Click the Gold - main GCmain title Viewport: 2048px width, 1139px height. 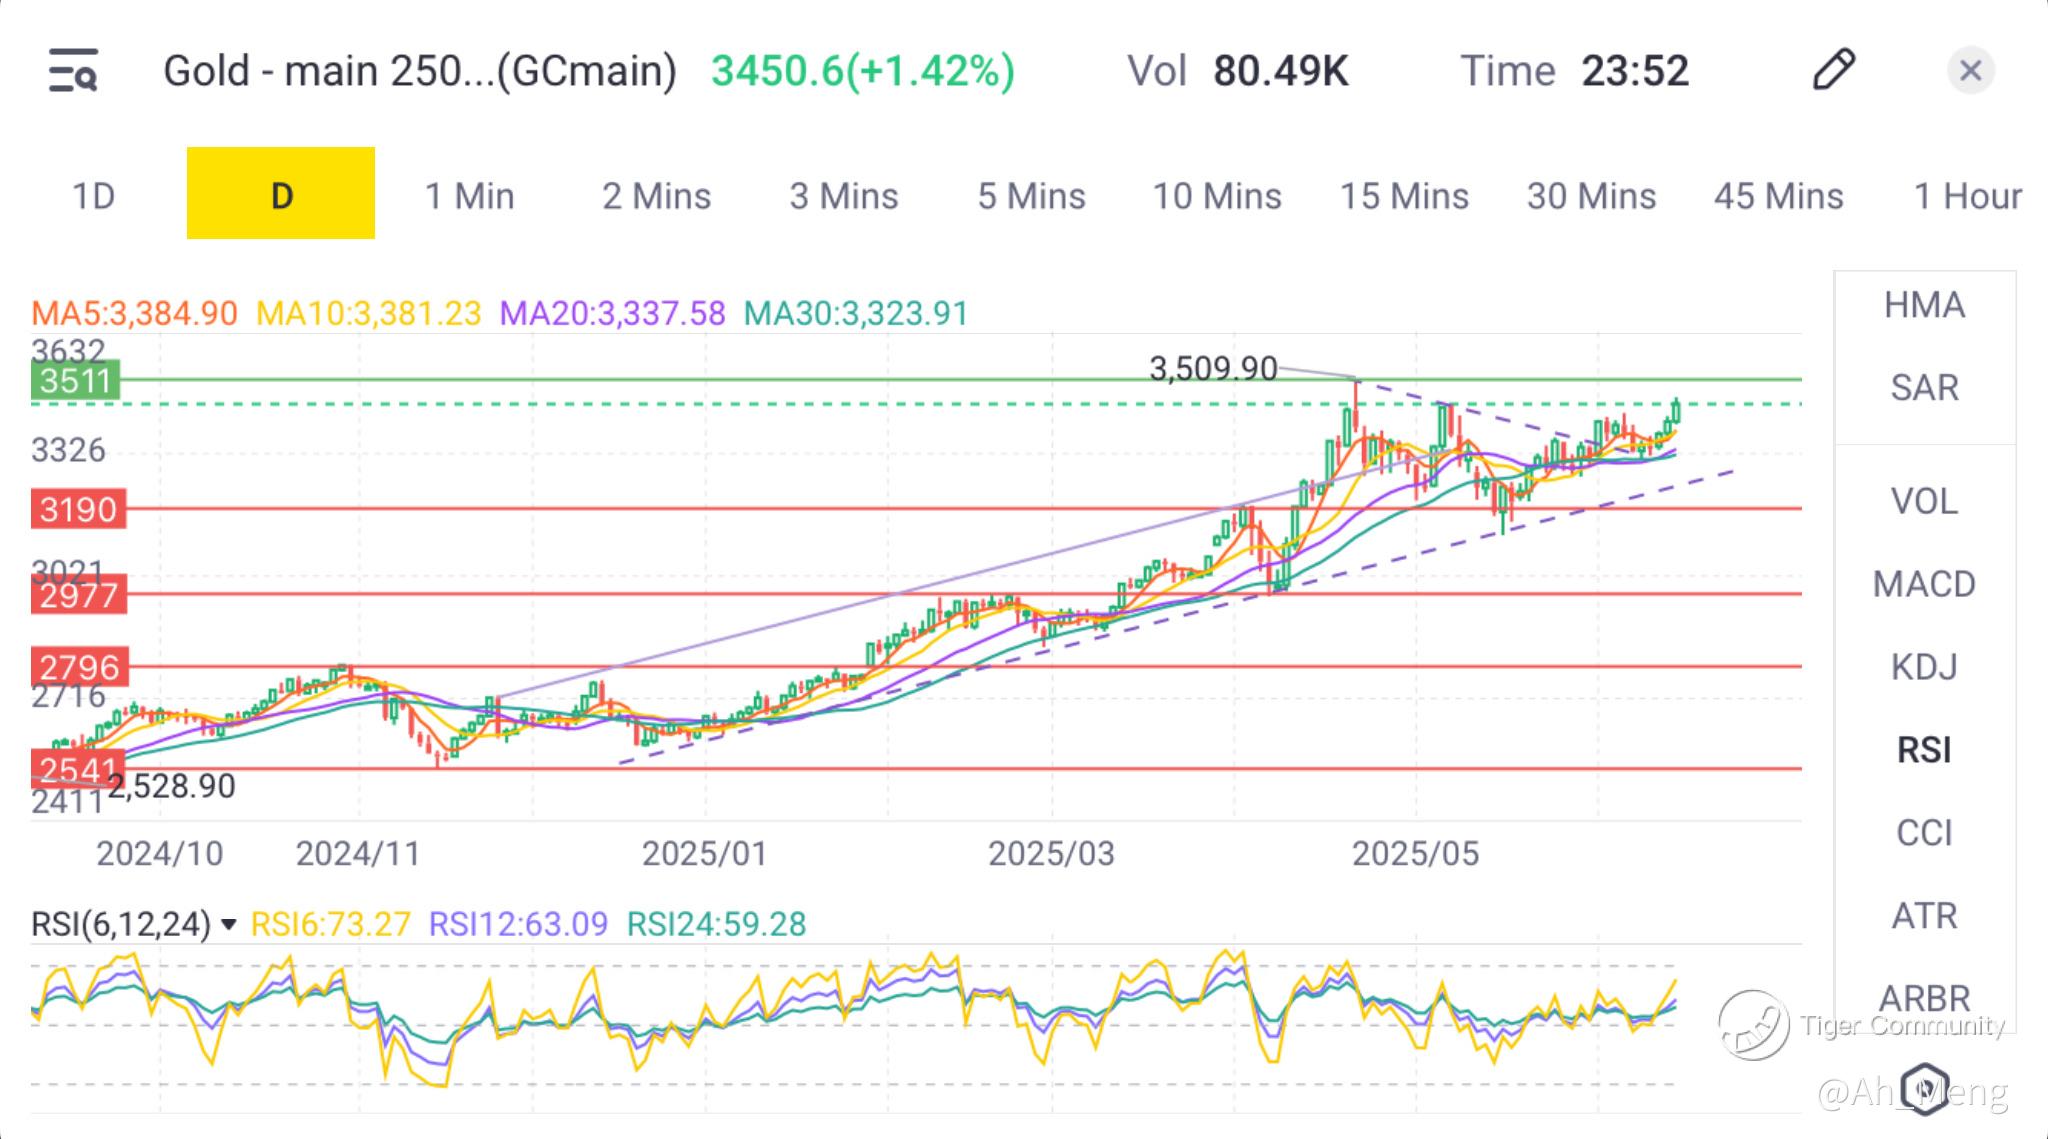coord(420,71)
